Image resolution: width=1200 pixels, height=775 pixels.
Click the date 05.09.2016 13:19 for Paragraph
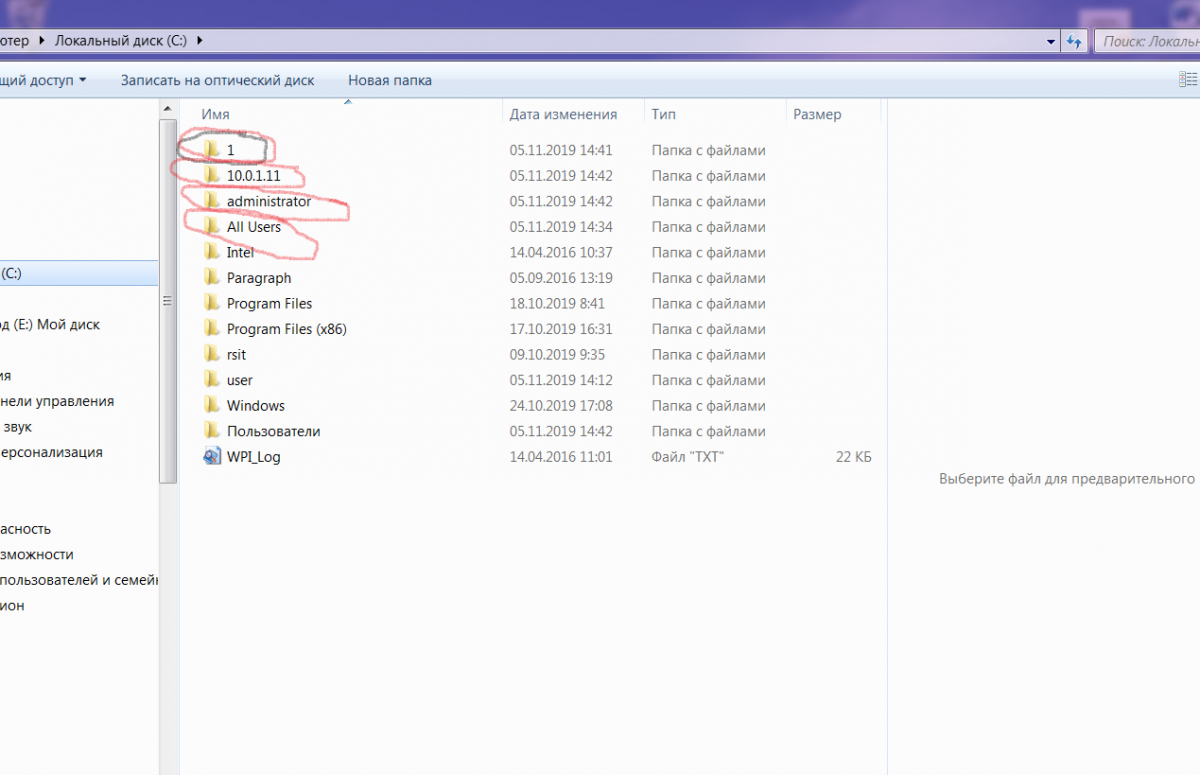[x=561, y=278]
